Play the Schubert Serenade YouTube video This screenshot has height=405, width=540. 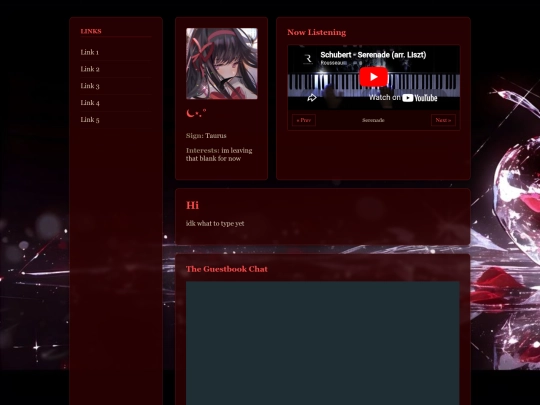coord(374,77)
